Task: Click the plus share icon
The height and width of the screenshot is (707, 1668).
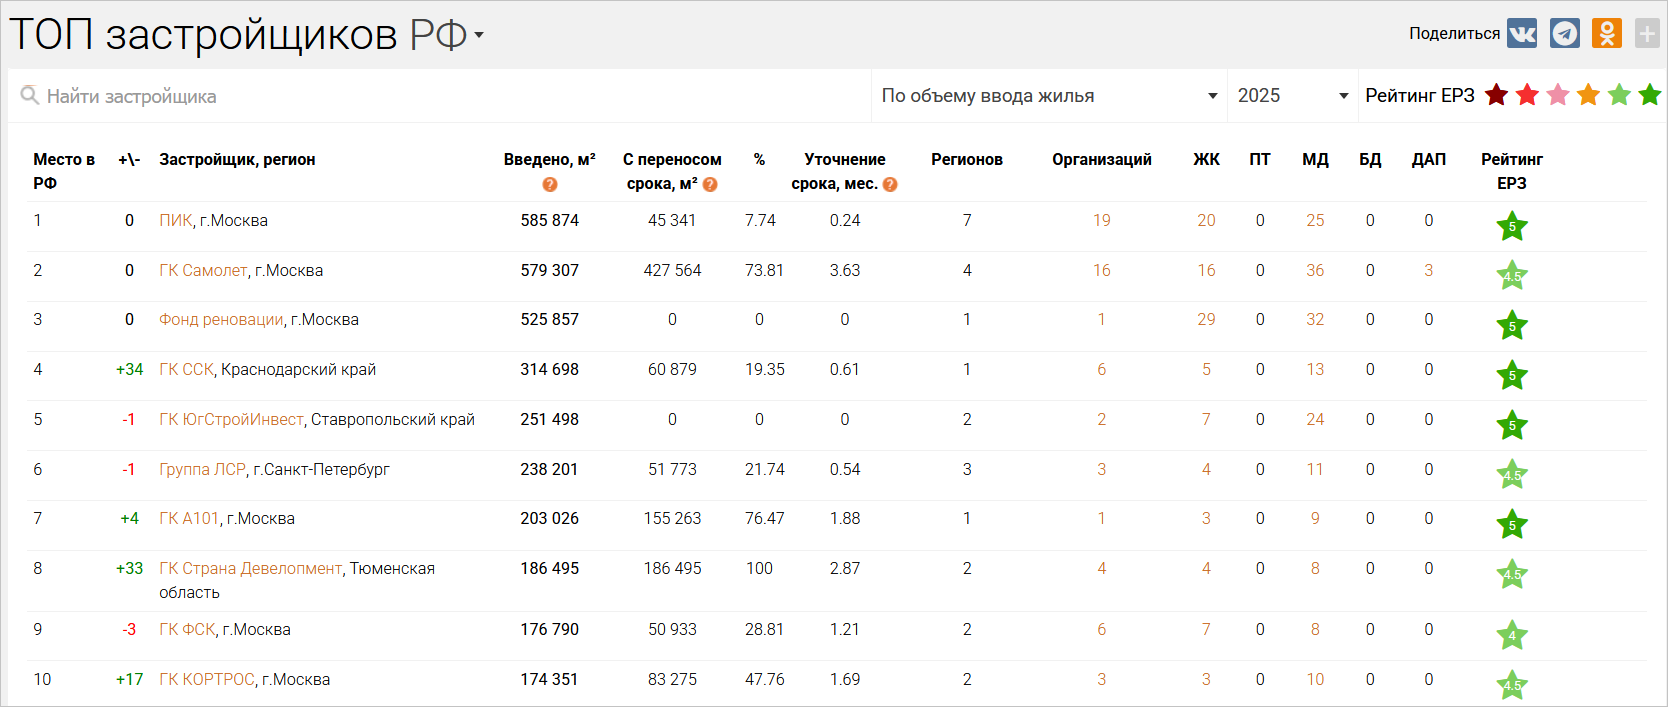Action: point(1647,34)
